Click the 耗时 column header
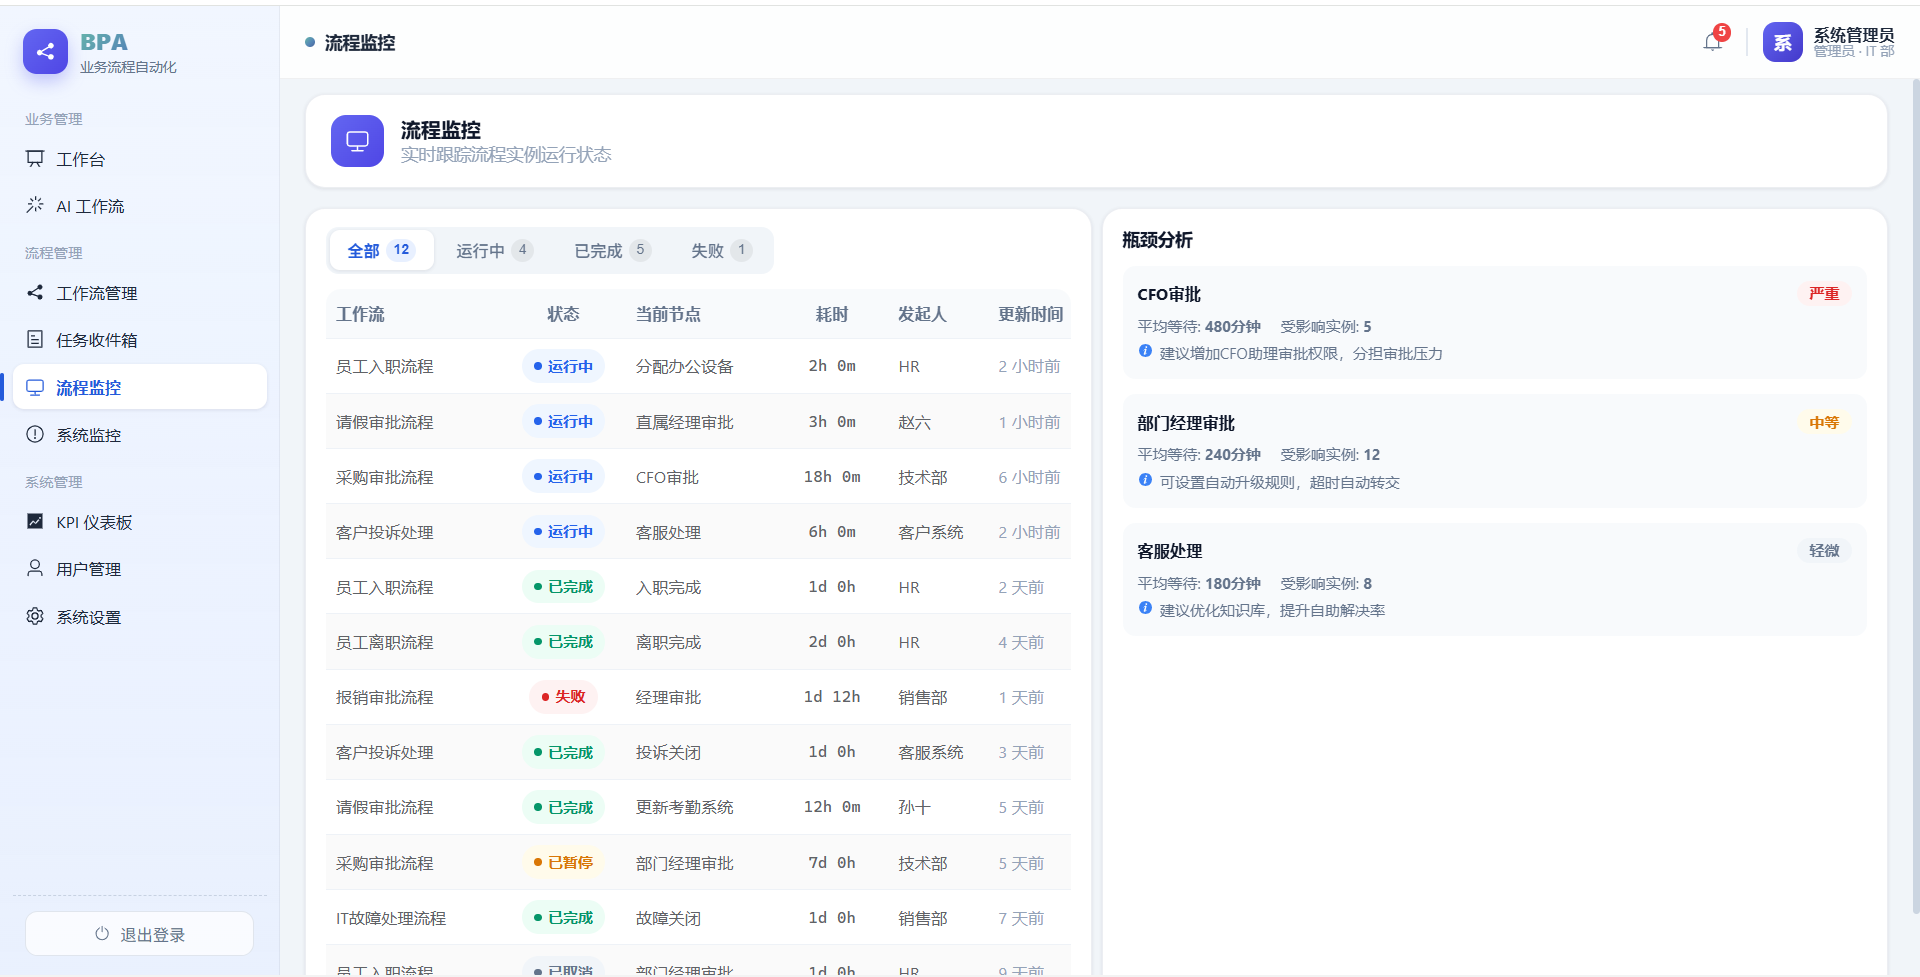Screen dimensions: 1920x977 click(832, 314)
